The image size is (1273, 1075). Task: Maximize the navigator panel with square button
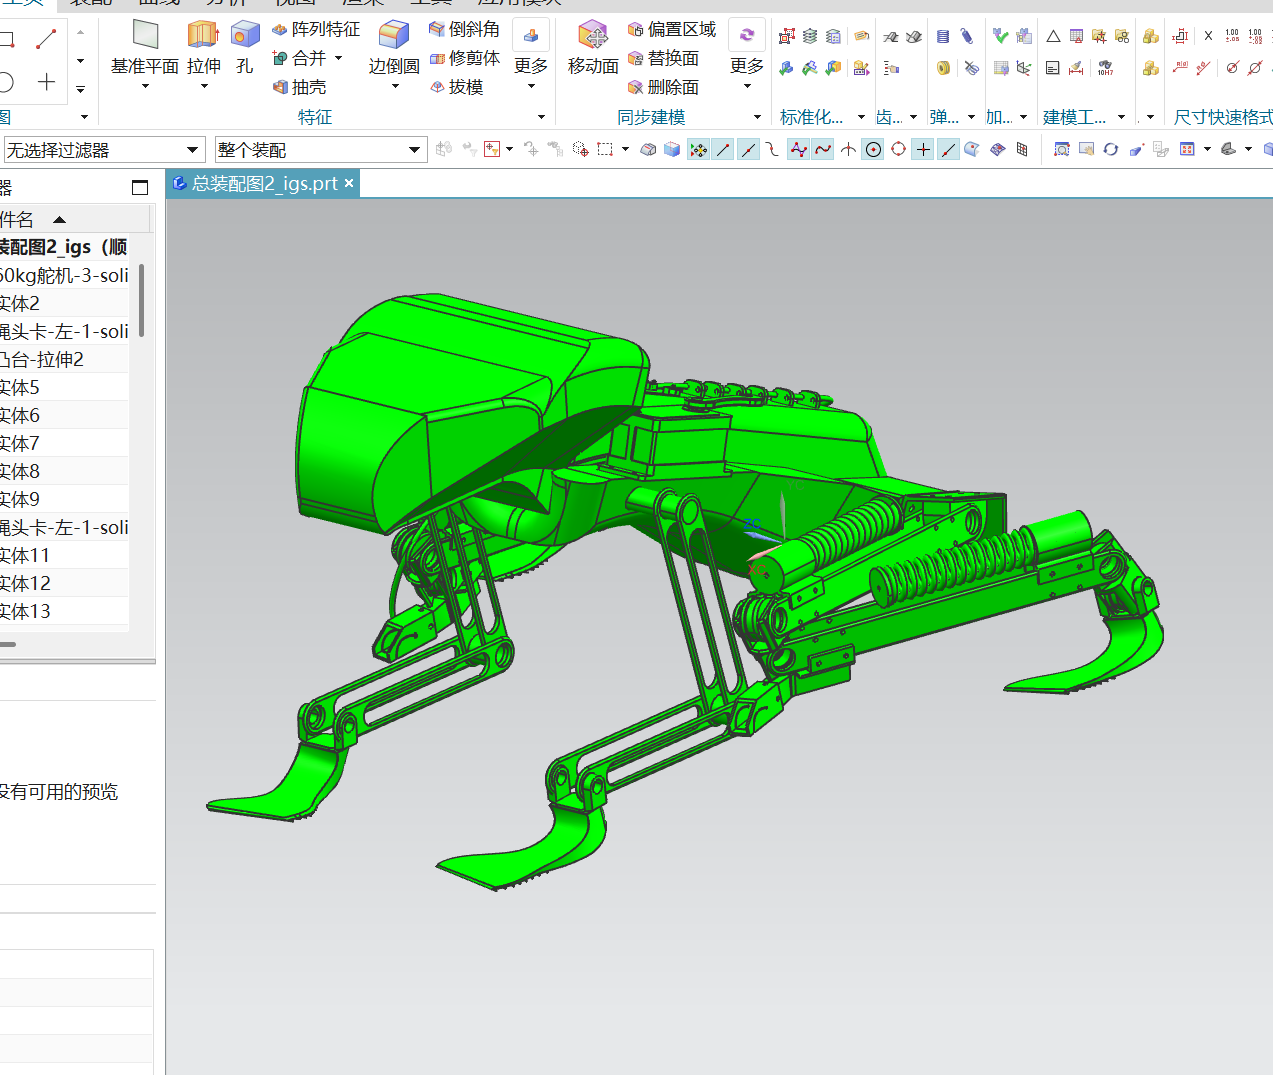140,187
